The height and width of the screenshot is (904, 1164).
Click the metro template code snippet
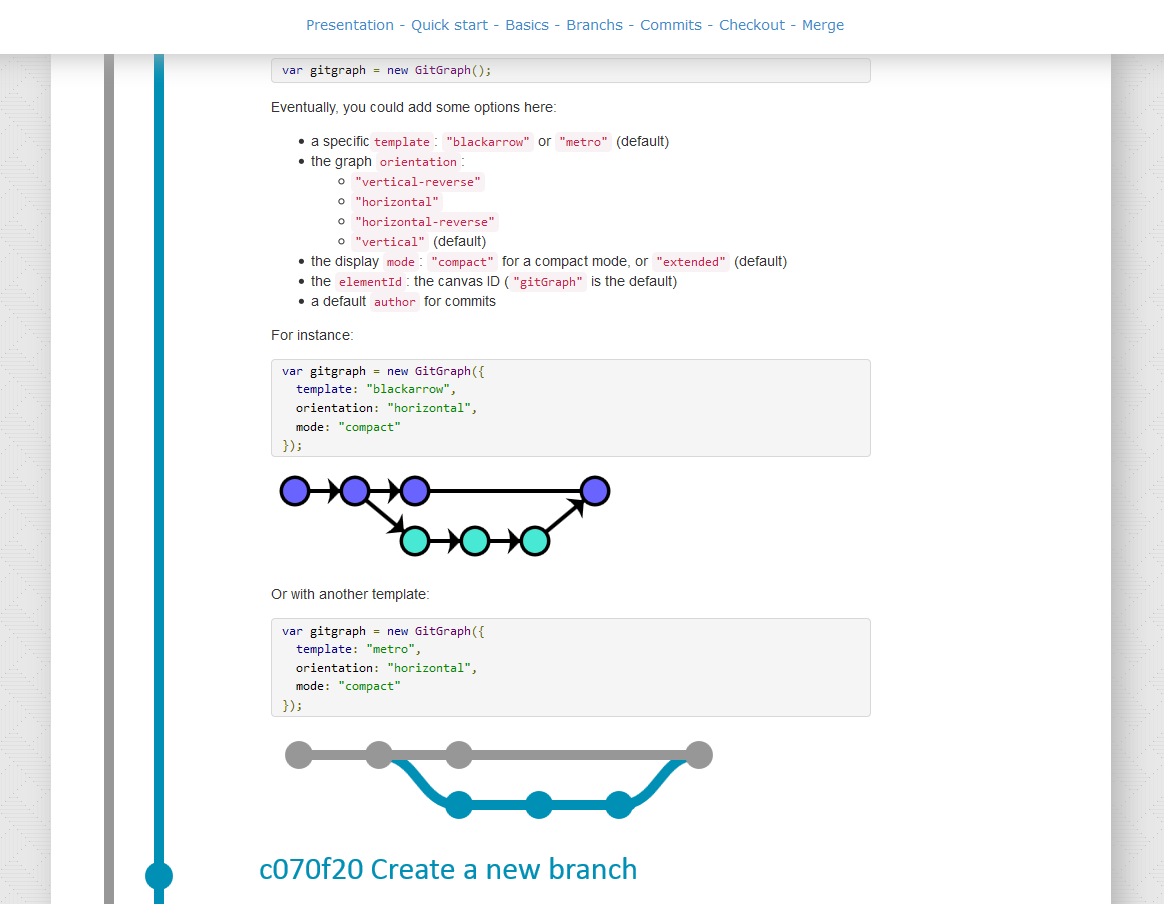[570, 667]
